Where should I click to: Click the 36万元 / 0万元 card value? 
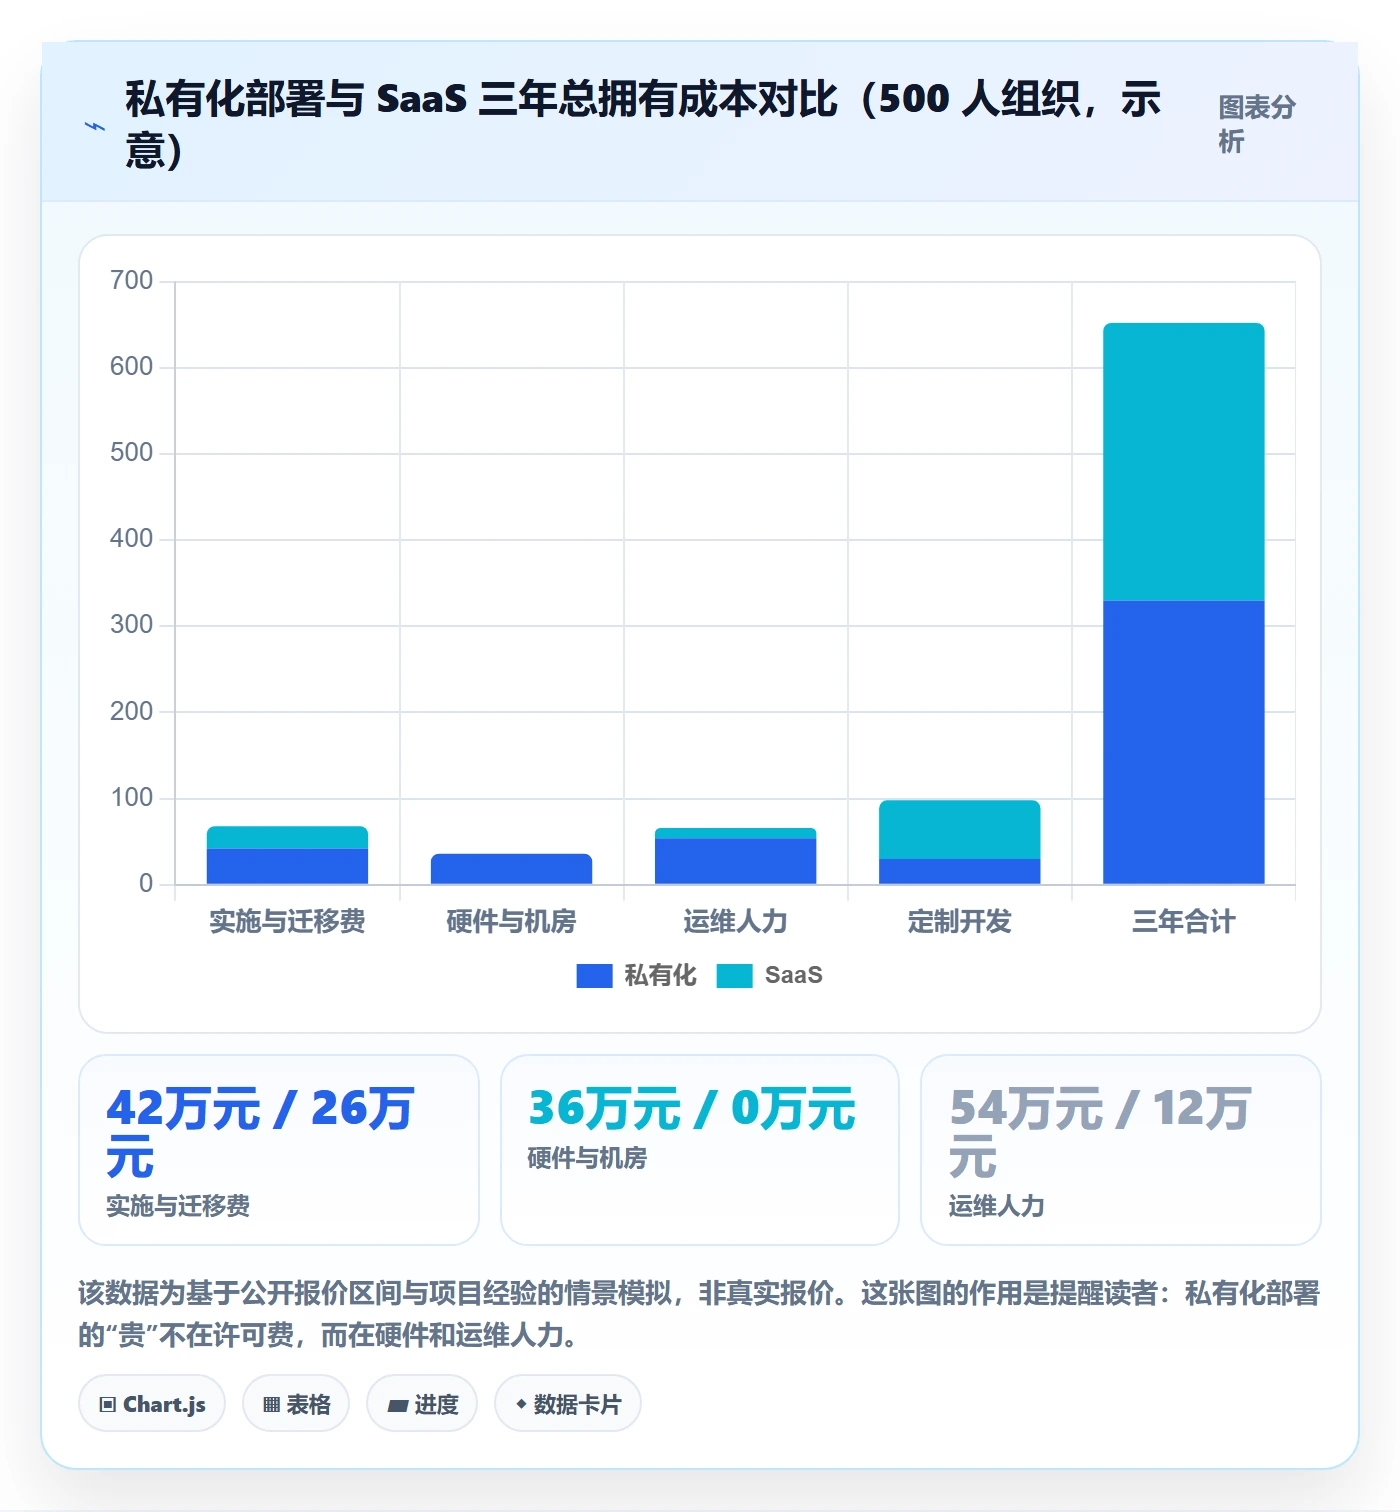691,1109
